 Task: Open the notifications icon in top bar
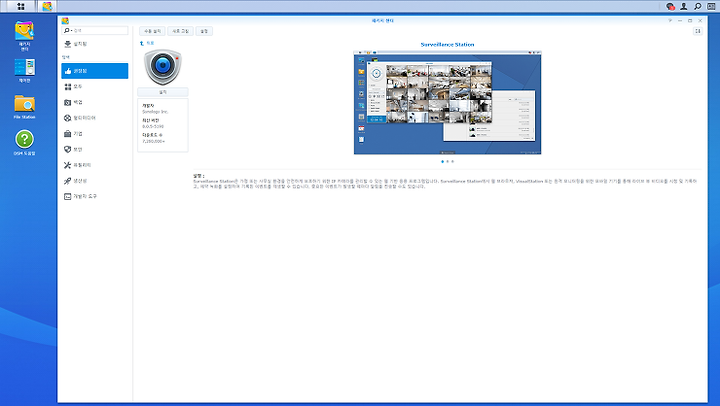pos(670,6)
